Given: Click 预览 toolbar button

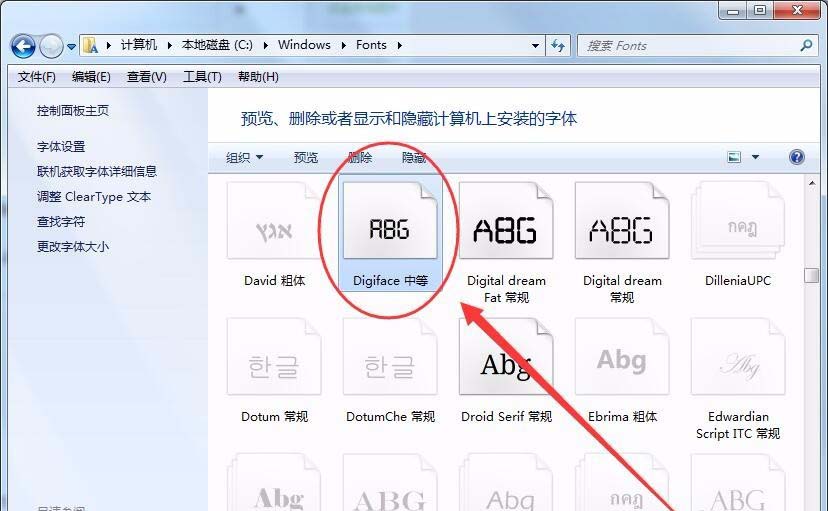Looking at the screenshot, I should (x=306, y=157).
